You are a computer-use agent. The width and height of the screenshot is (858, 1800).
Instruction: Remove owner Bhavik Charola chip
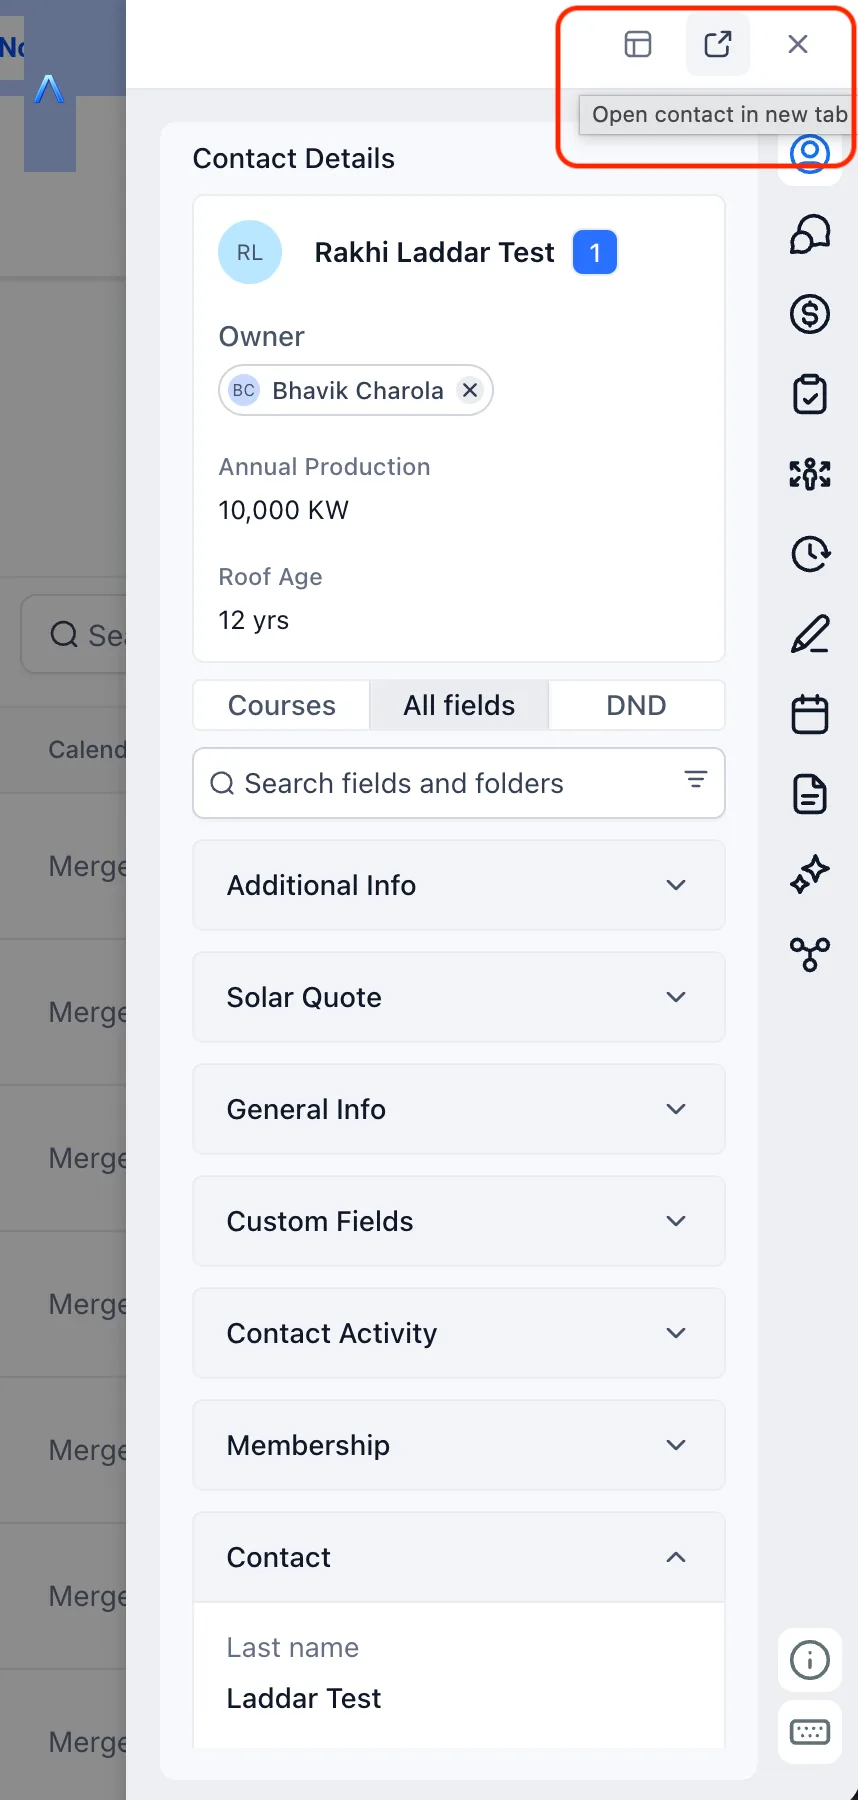[x=470, y=390]
